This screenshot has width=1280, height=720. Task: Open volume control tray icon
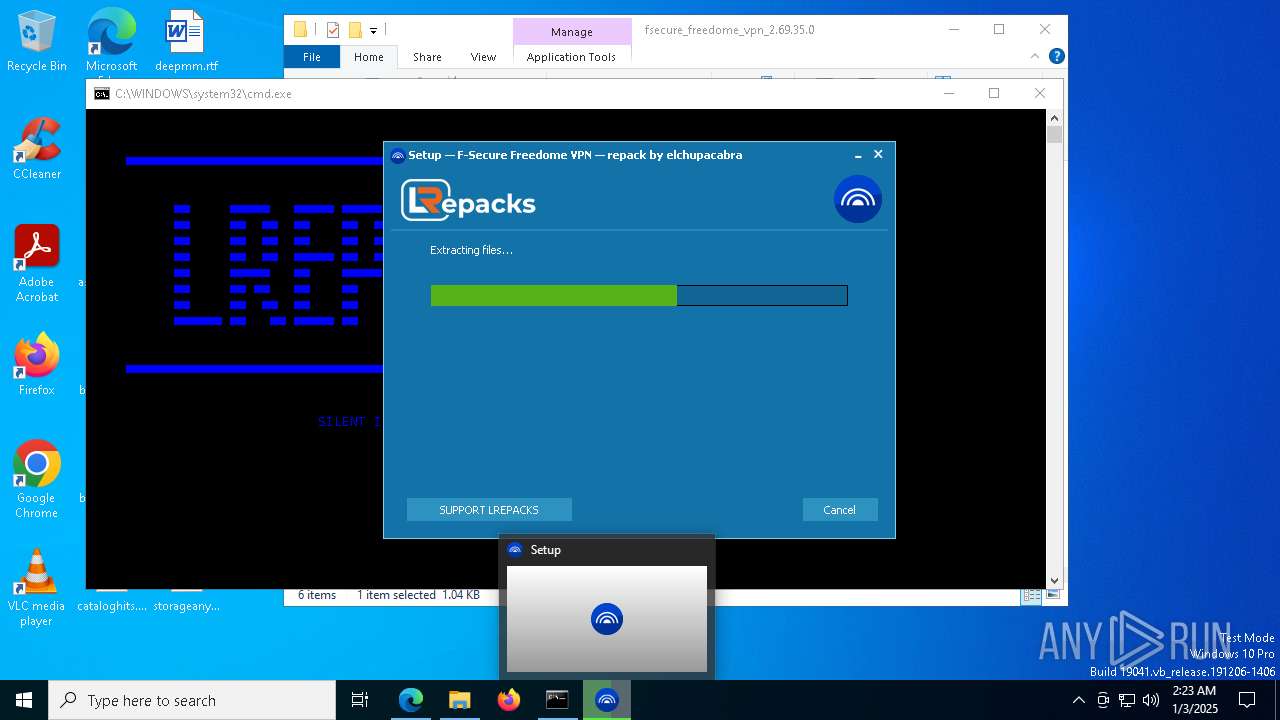point(1151,700)
